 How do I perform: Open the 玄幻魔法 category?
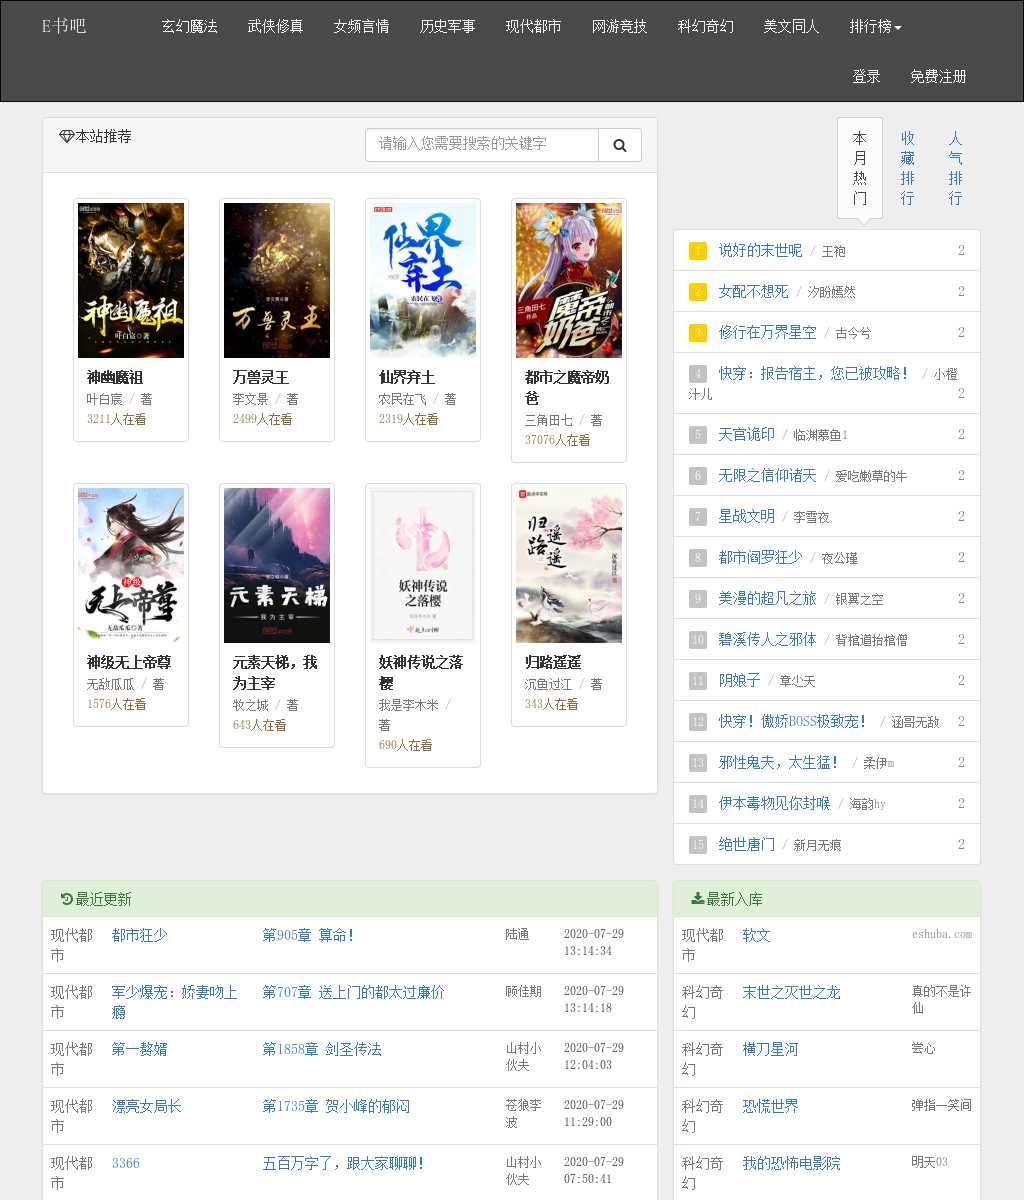[x=190, y=27]
